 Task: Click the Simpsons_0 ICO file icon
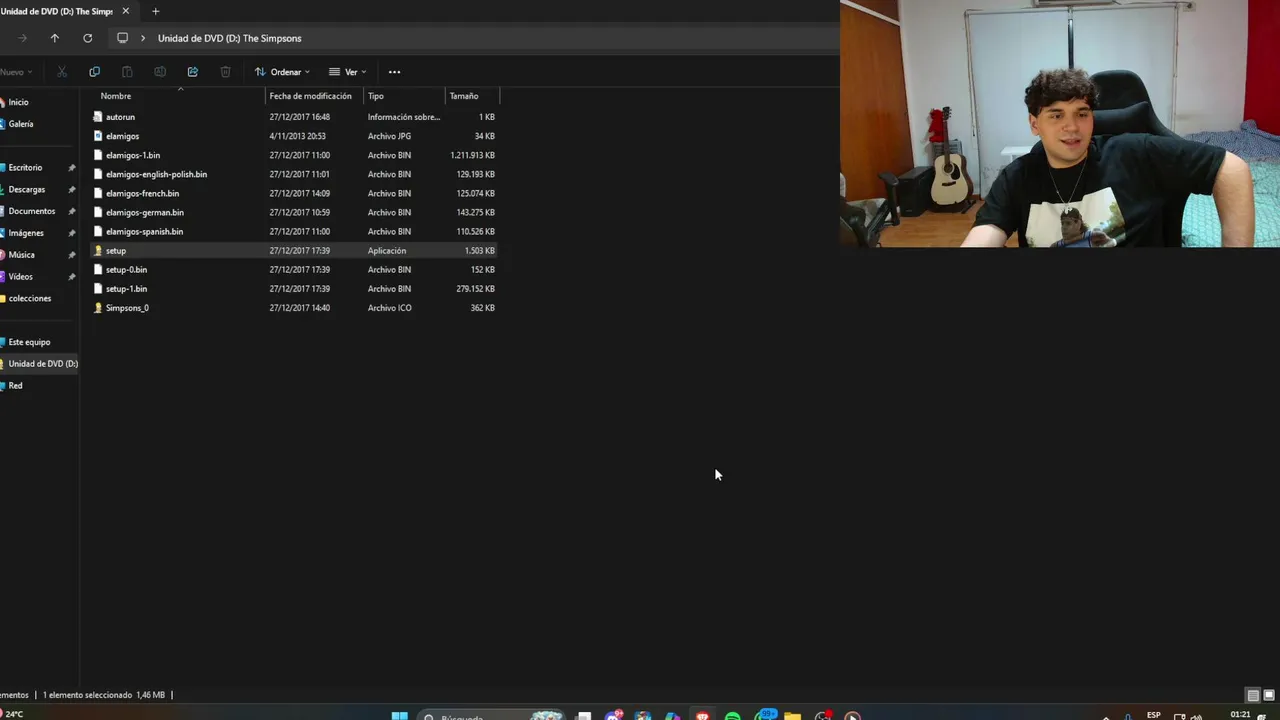98,308
